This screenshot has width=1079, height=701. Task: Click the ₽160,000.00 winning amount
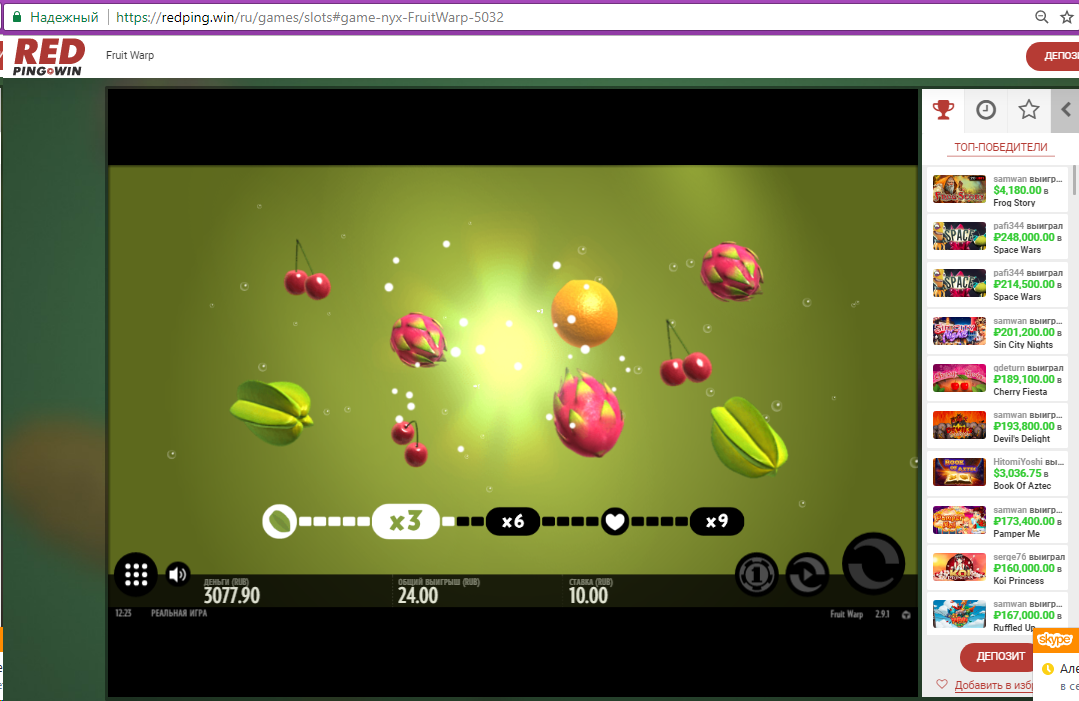pyautogui.click(x=1024, y=568)
